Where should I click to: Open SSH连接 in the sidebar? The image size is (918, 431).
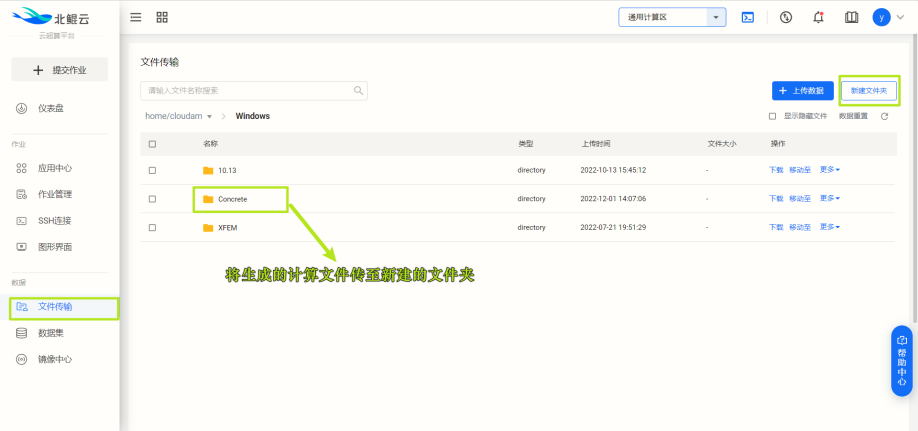[54, 221]
